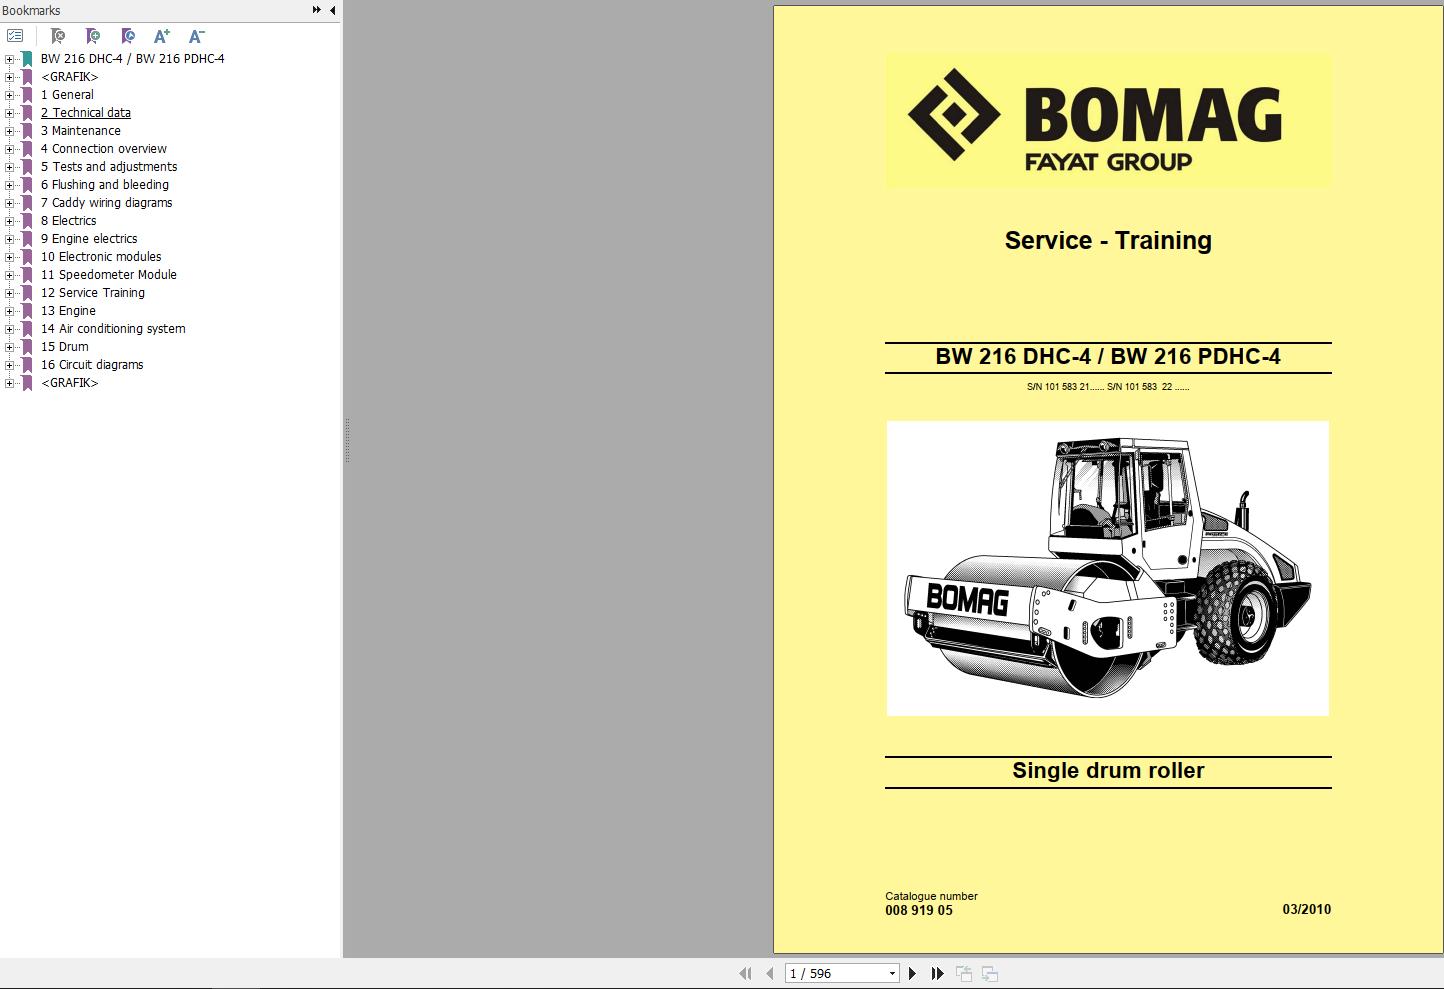The image size is (1444, 989).
Task: Click the previous view icon
Action: [x=964, y=972]
